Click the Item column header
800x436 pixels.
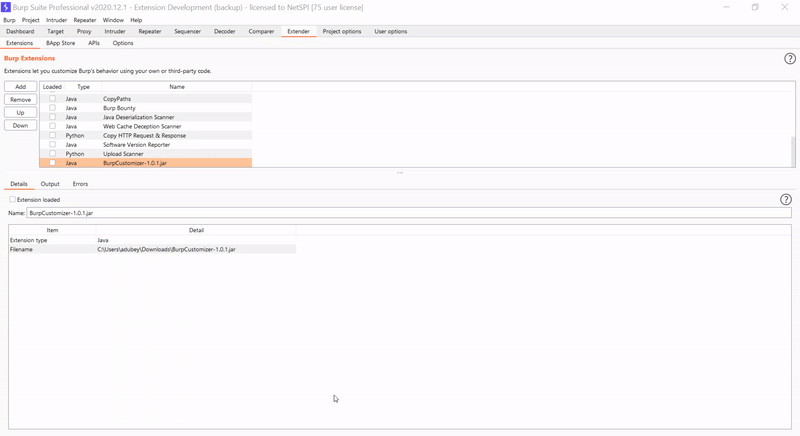[52, 230]
